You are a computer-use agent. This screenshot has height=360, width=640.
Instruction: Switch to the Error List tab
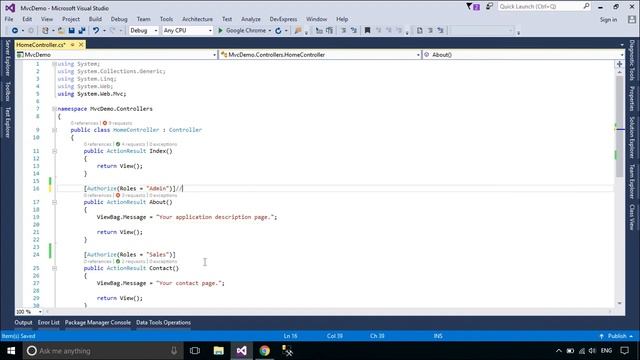(49, 322)
